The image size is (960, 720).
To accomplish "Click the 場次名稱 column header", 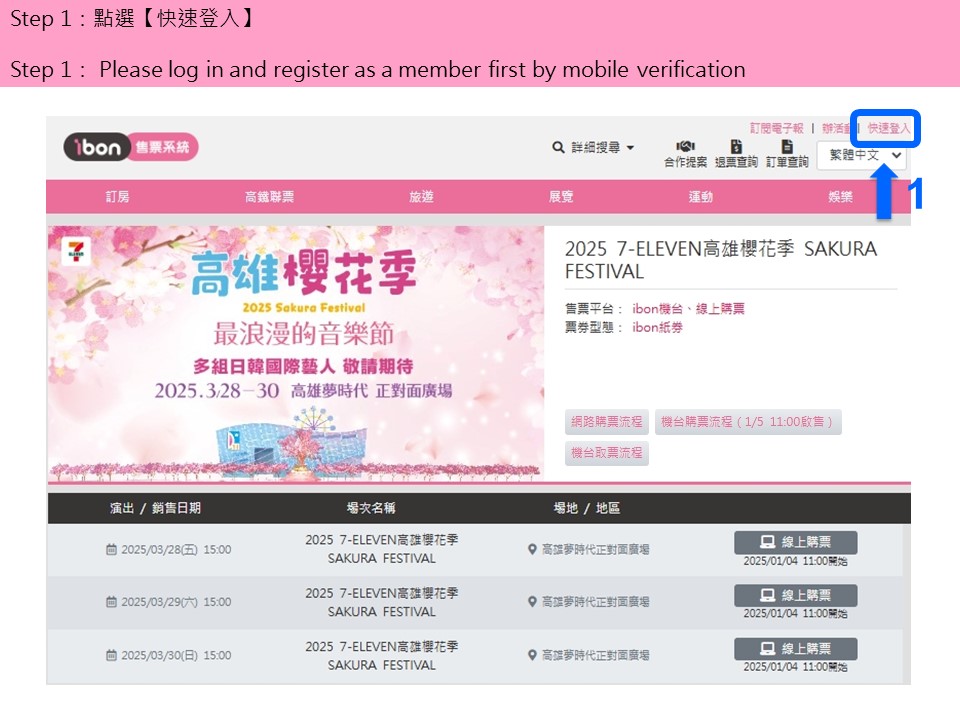I will tap(371, 508).
